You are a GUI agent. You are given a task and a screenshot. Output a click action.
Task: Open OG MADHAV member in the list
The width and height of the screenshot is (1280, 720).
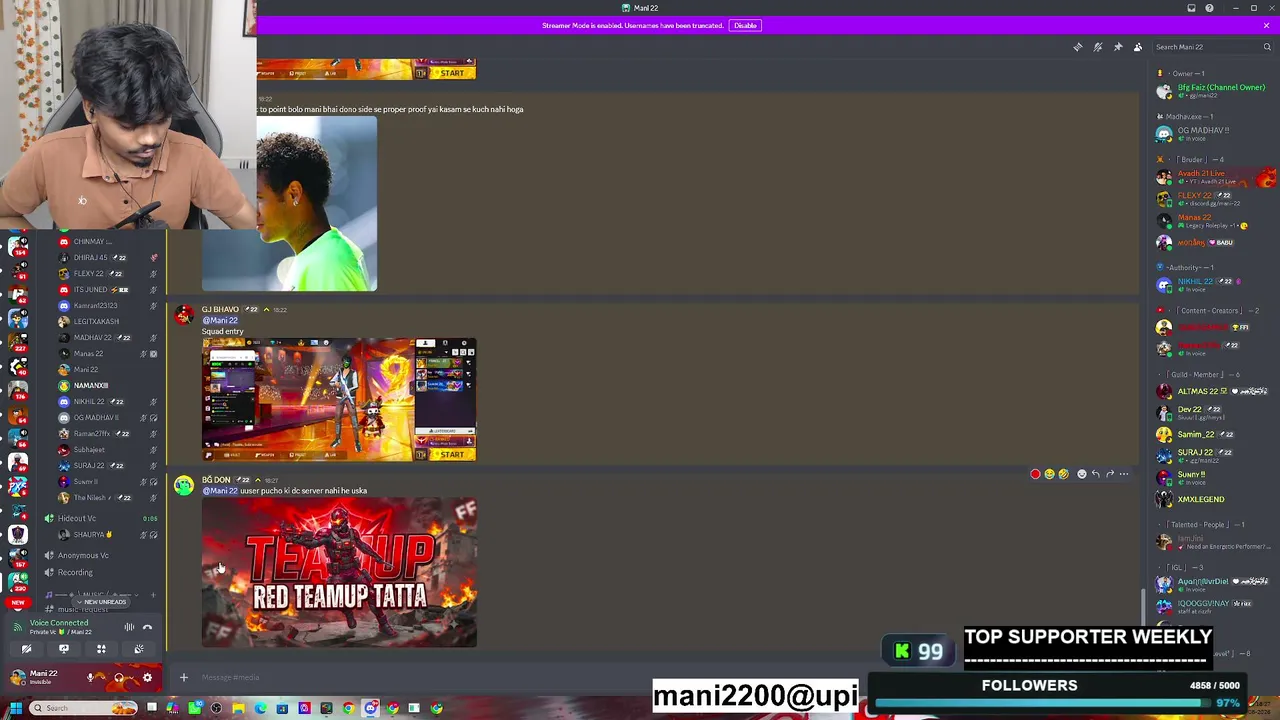tap(1214, 134)
